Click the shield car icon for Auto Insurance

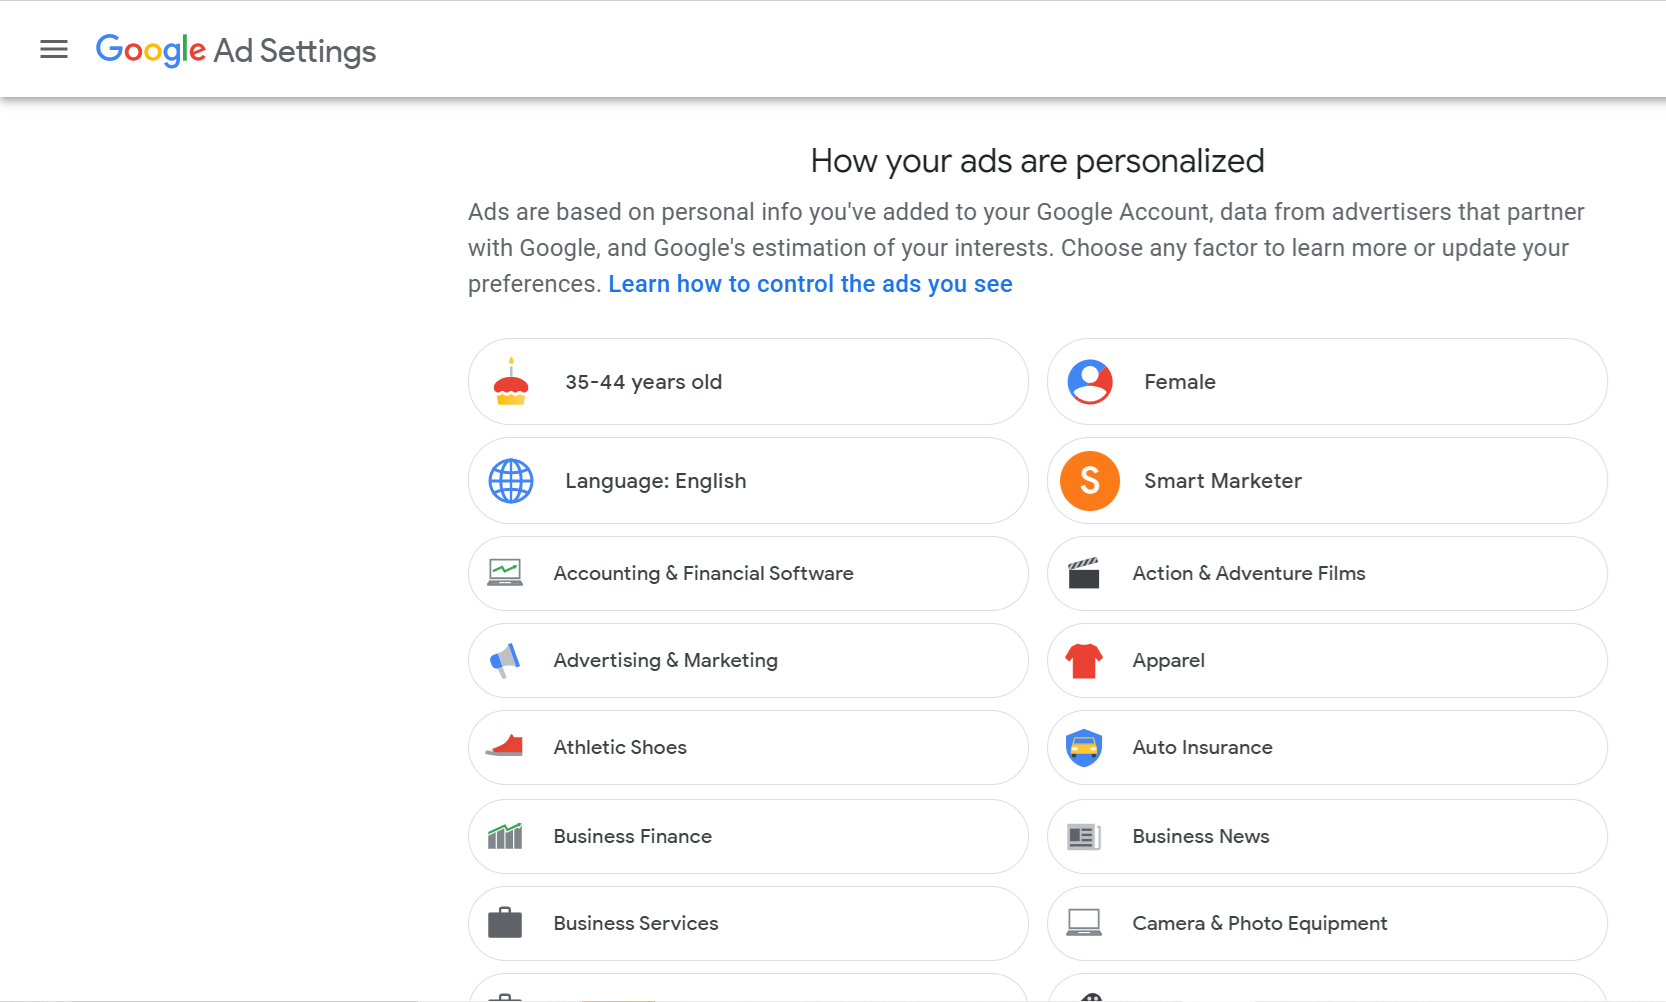pos(1086,747)
